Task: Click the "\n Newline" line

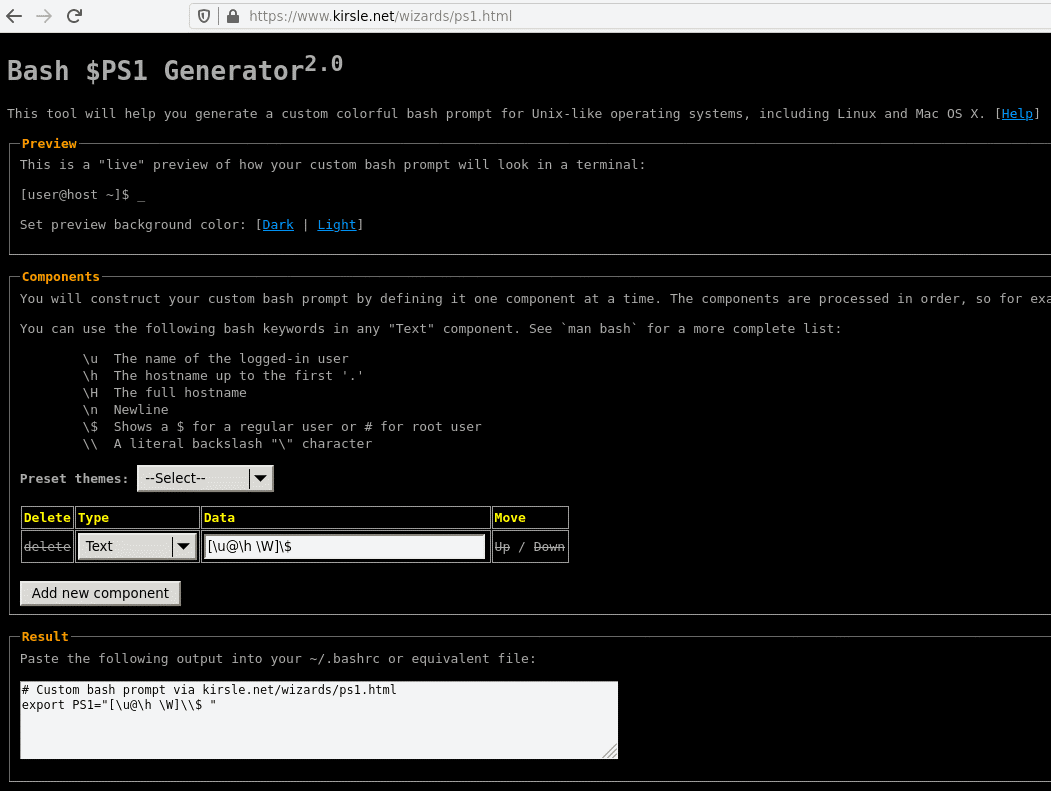Action: coord(125,410)
